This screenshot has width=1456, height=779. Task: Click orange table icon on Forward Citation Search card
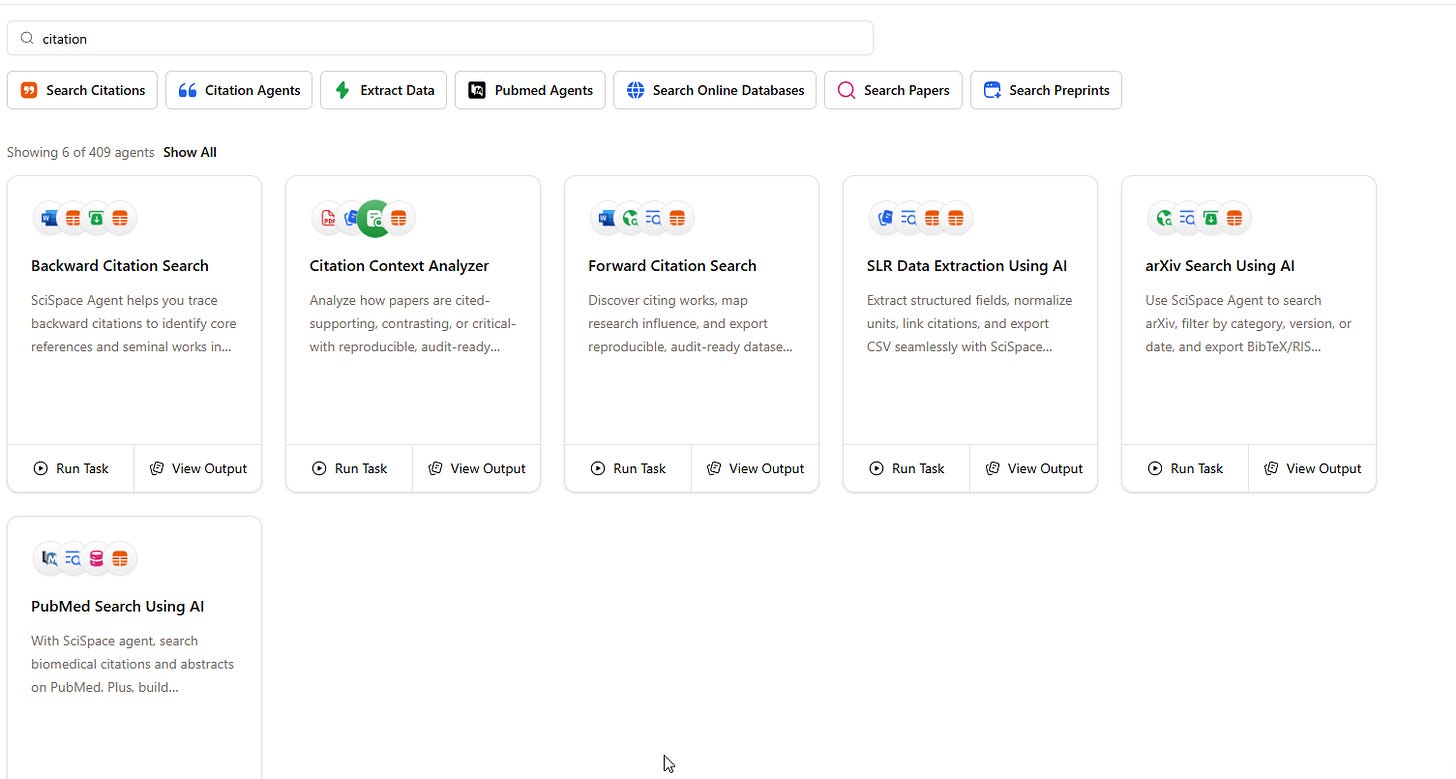pos(677,218)
